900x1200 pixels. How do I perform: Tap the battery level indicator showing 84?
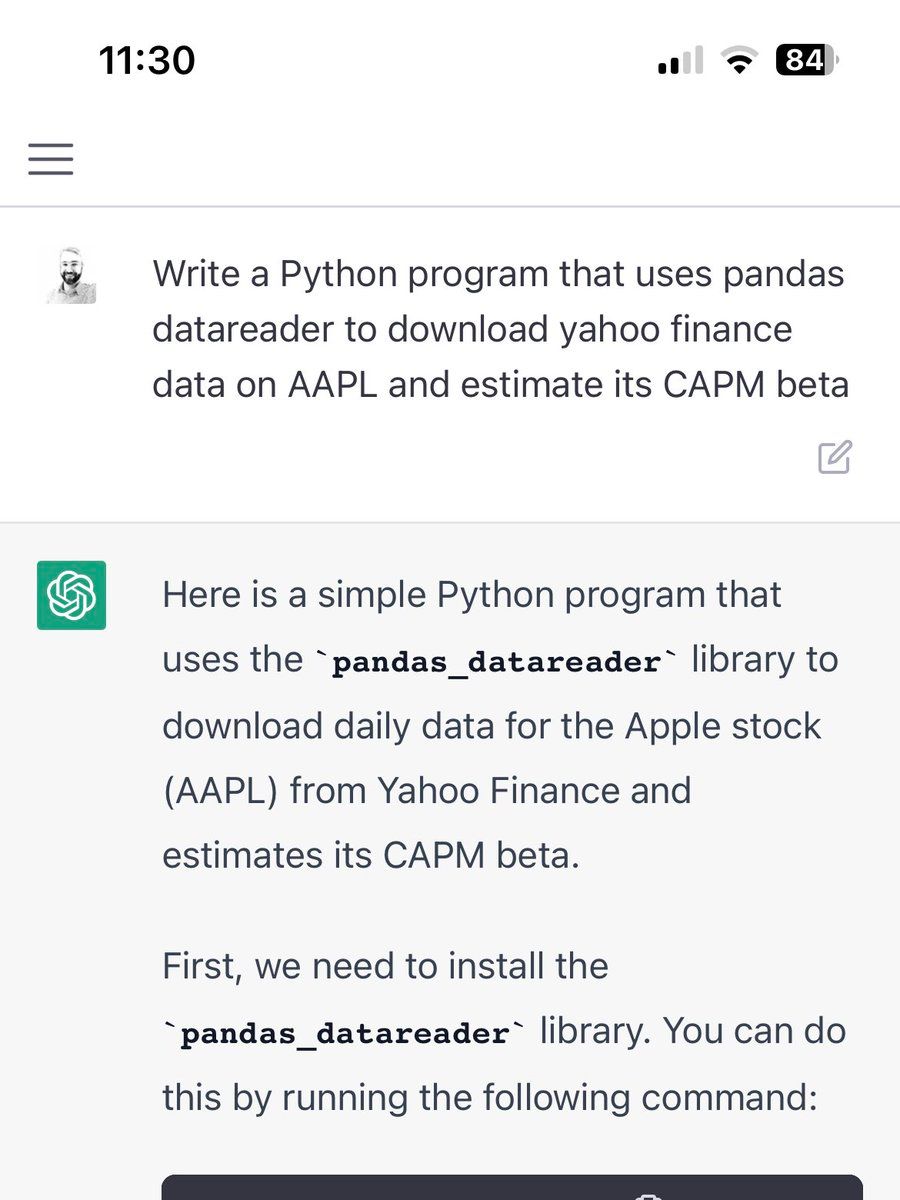click(x=806, y=62)
